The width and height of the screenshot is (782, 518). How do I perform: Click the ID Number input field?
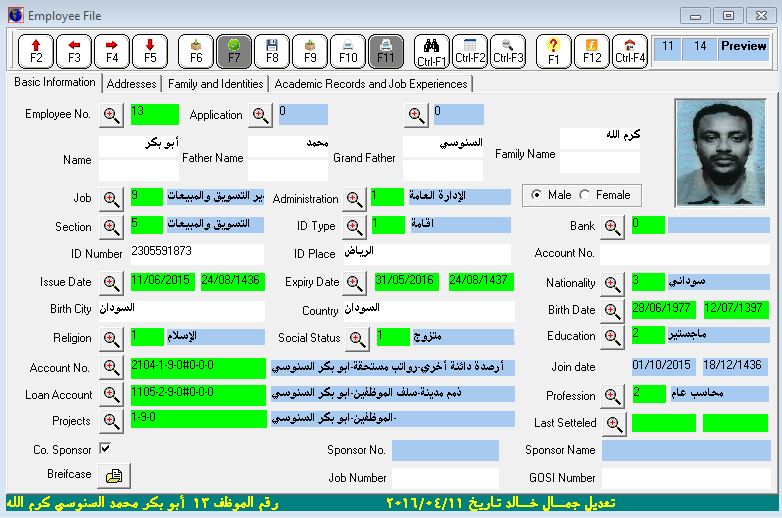[196, 253]
